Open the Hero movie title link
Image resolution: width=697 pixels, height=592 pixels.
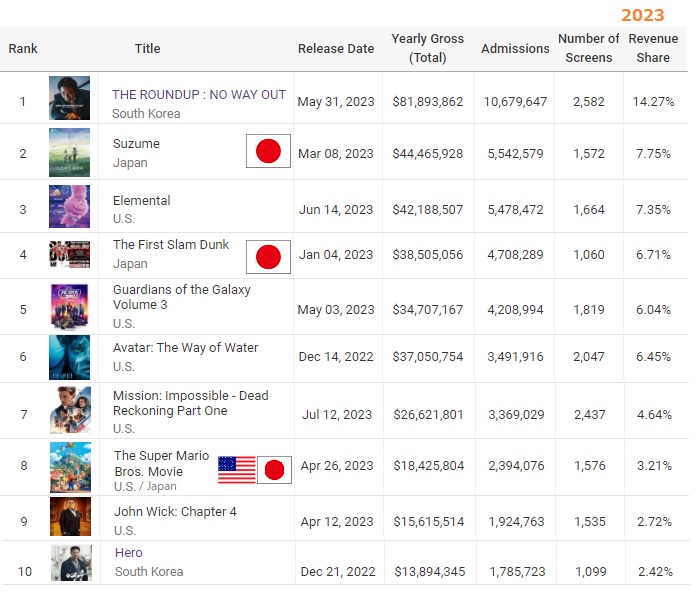click(128, 552)
